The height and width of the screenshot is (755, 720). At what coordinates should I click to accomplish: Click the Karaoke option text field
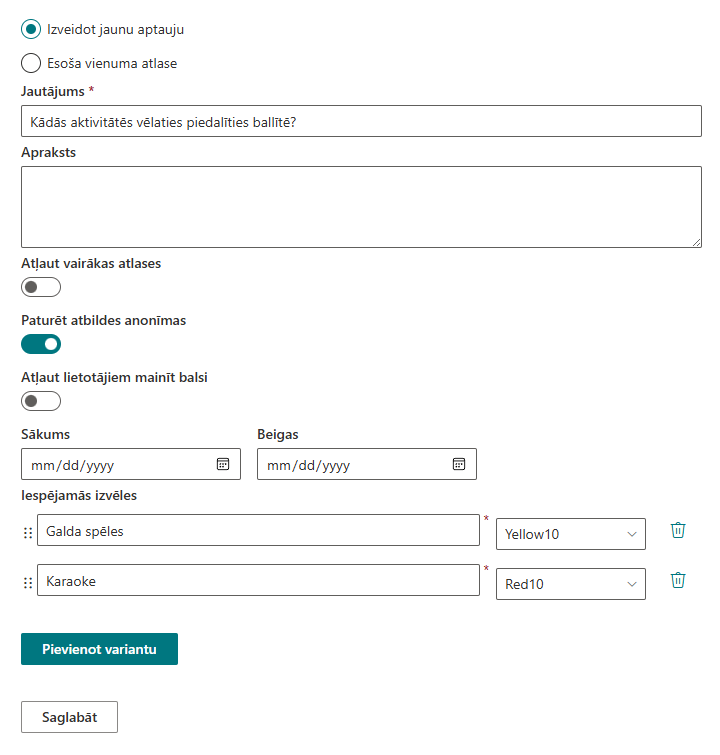coord(258,580)
